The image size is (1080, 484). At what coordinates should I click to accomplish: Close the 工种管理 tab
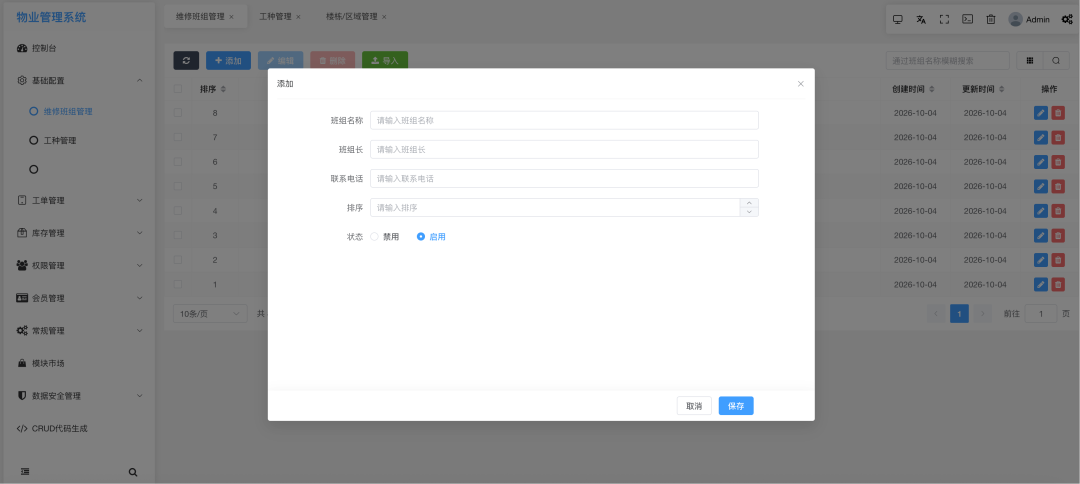click(298, 17)
